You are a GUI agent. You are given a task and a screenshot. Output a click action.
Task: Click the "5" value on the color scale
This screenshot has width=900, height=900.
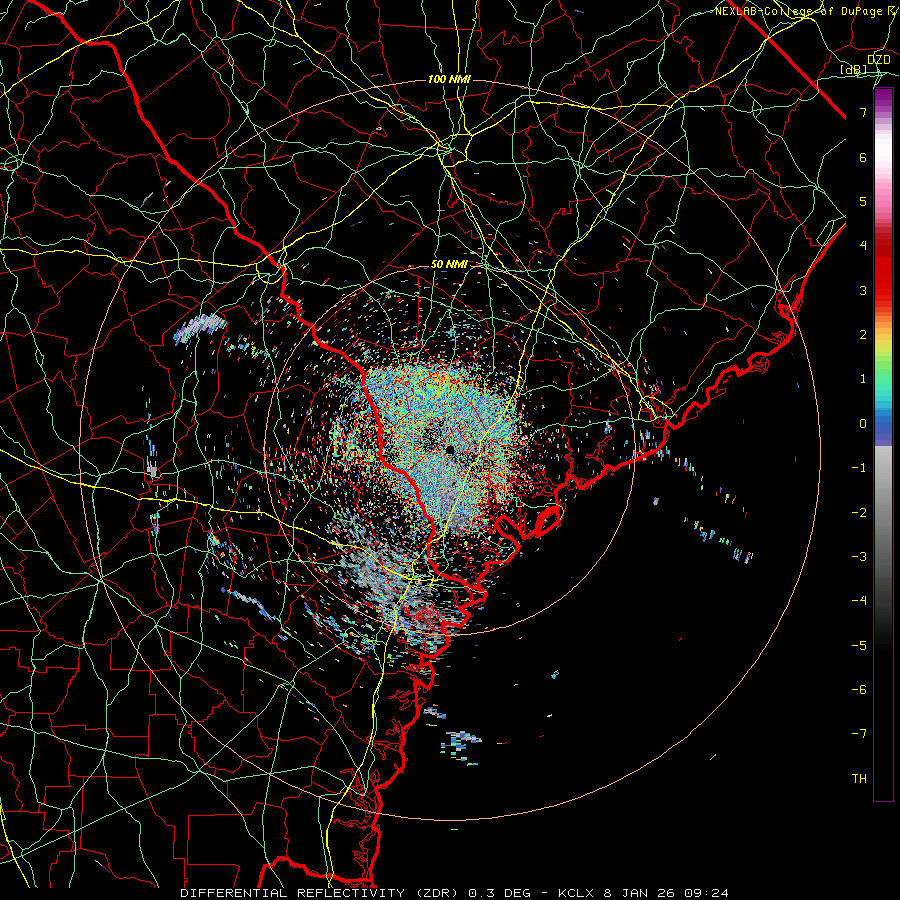coord(863,201)
